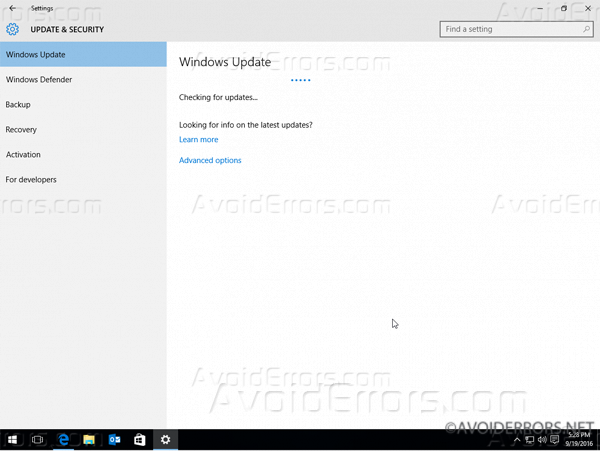Click the Update & Security gear icon

[14, 29]
